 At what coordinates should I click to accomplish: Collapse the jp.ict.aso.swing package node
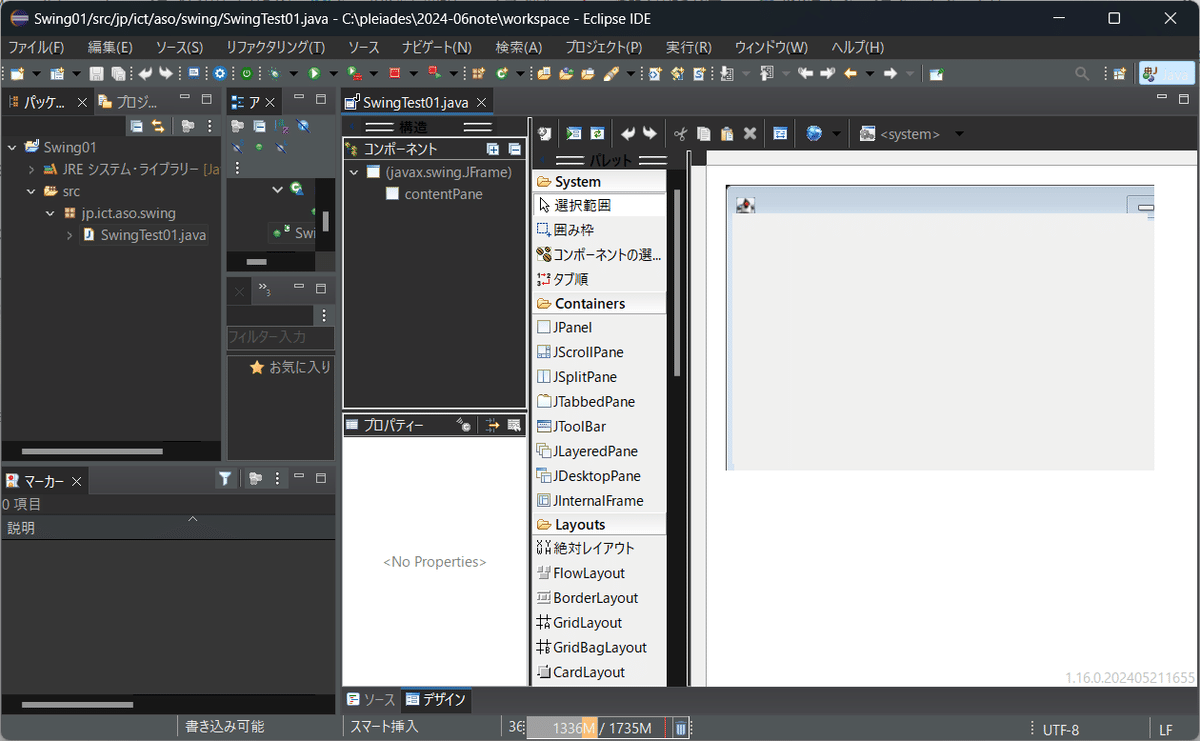pyautogui.click(x=50, y=213)
